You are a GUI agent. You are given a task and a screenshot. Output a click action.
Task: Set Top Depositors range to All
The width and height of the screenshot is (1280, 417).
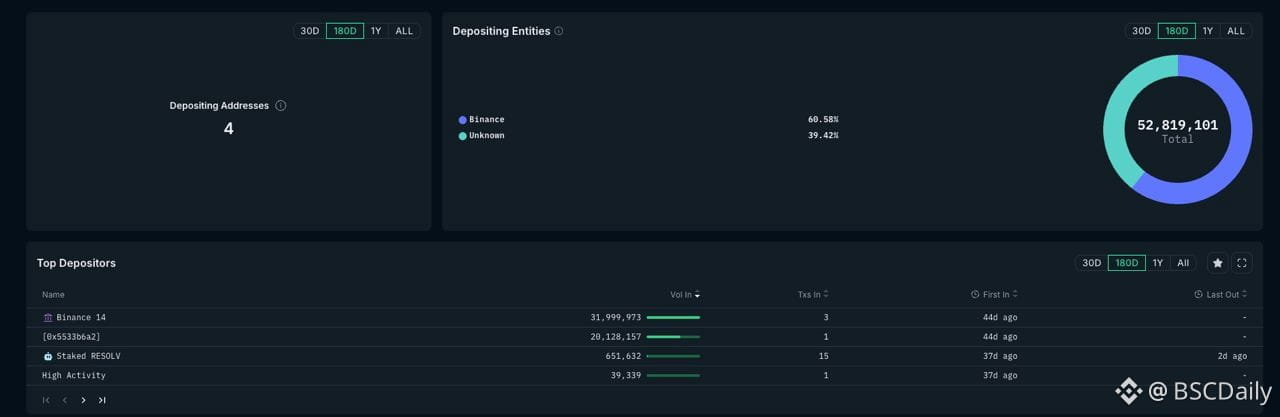pyautogui.click(x=1183, y=263)
